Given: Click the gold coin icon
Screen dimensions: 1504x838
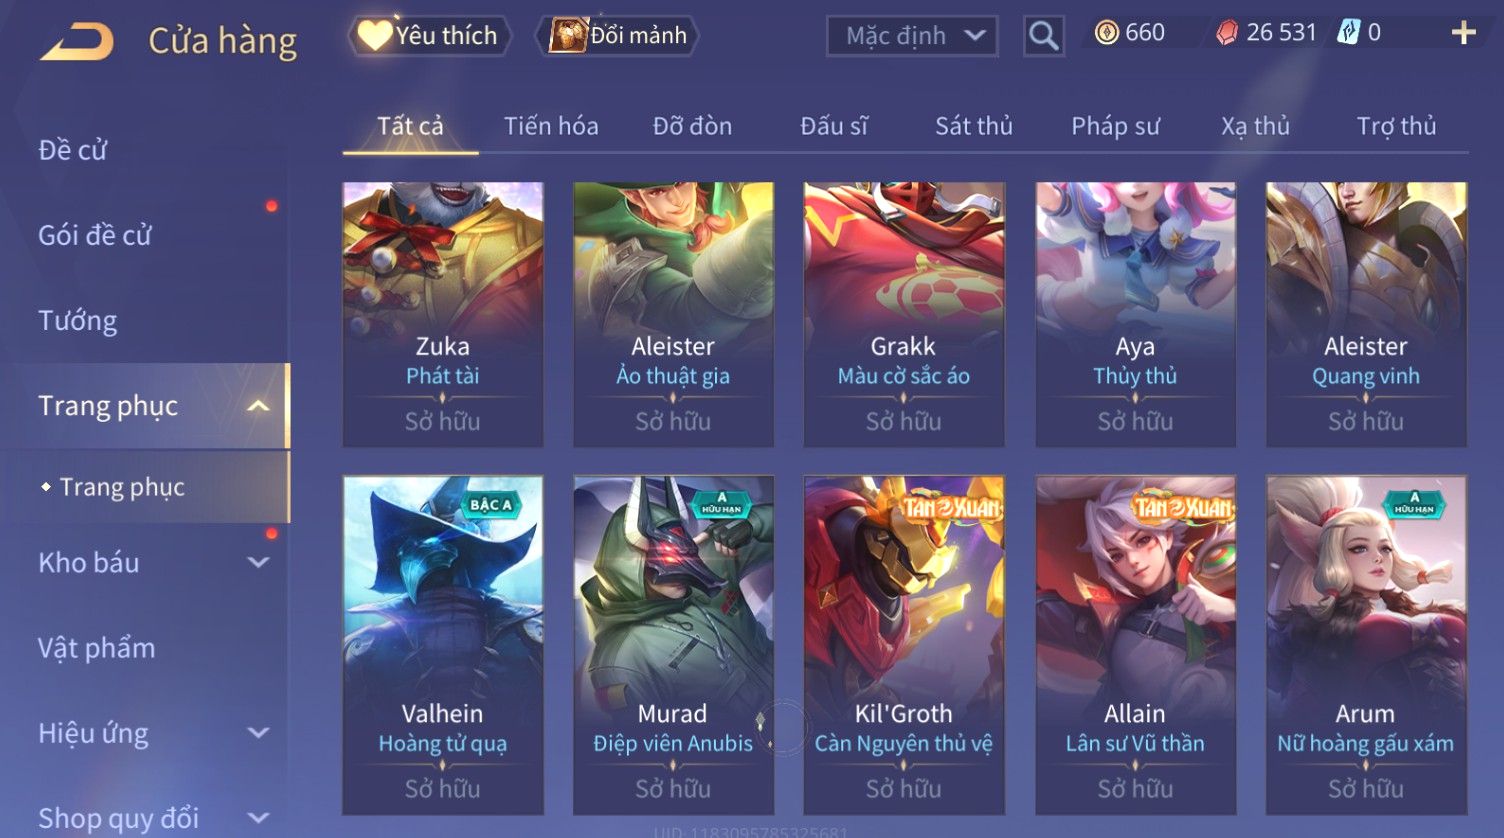Looking at the screenshot, I should tap(1106, 34).
